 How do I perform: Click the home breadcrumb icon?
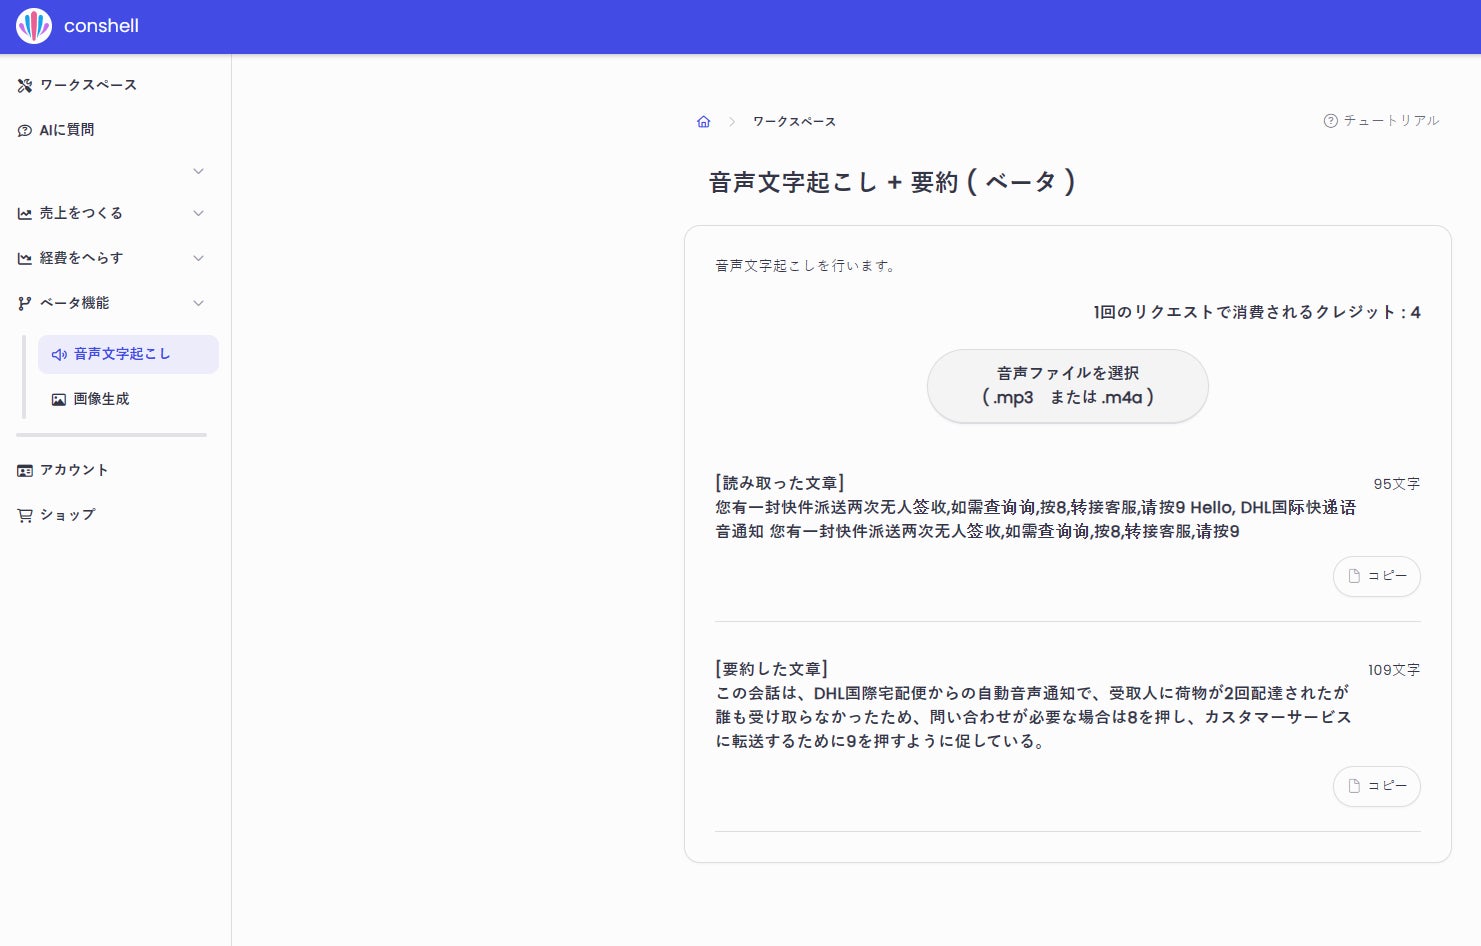coord(704,121)
